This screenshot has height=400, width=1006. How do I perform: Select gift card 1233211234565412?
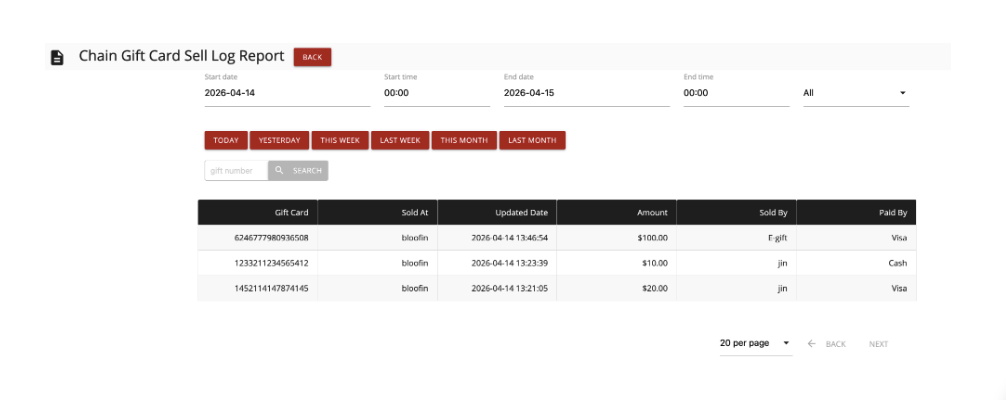(272, 263)
